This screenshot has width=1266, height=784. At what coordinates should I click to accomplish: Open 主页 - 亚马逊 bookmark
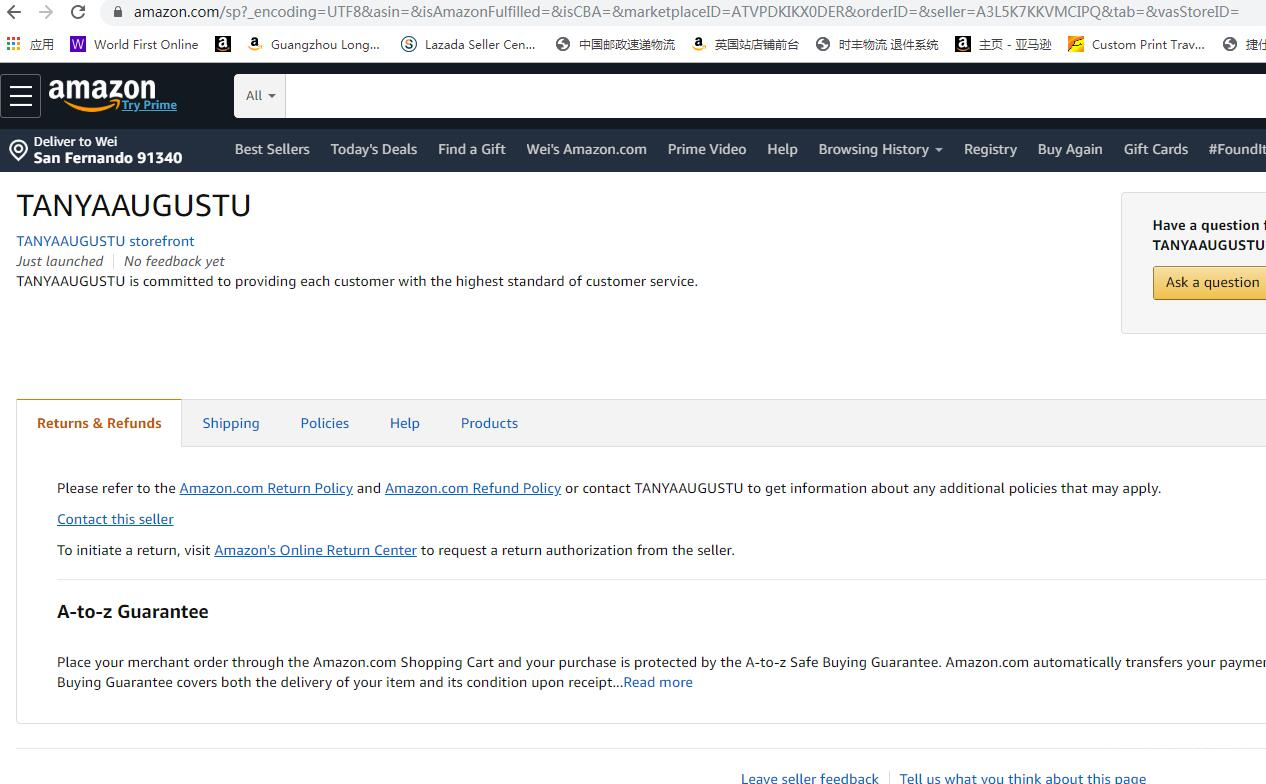click(1003, 44)
